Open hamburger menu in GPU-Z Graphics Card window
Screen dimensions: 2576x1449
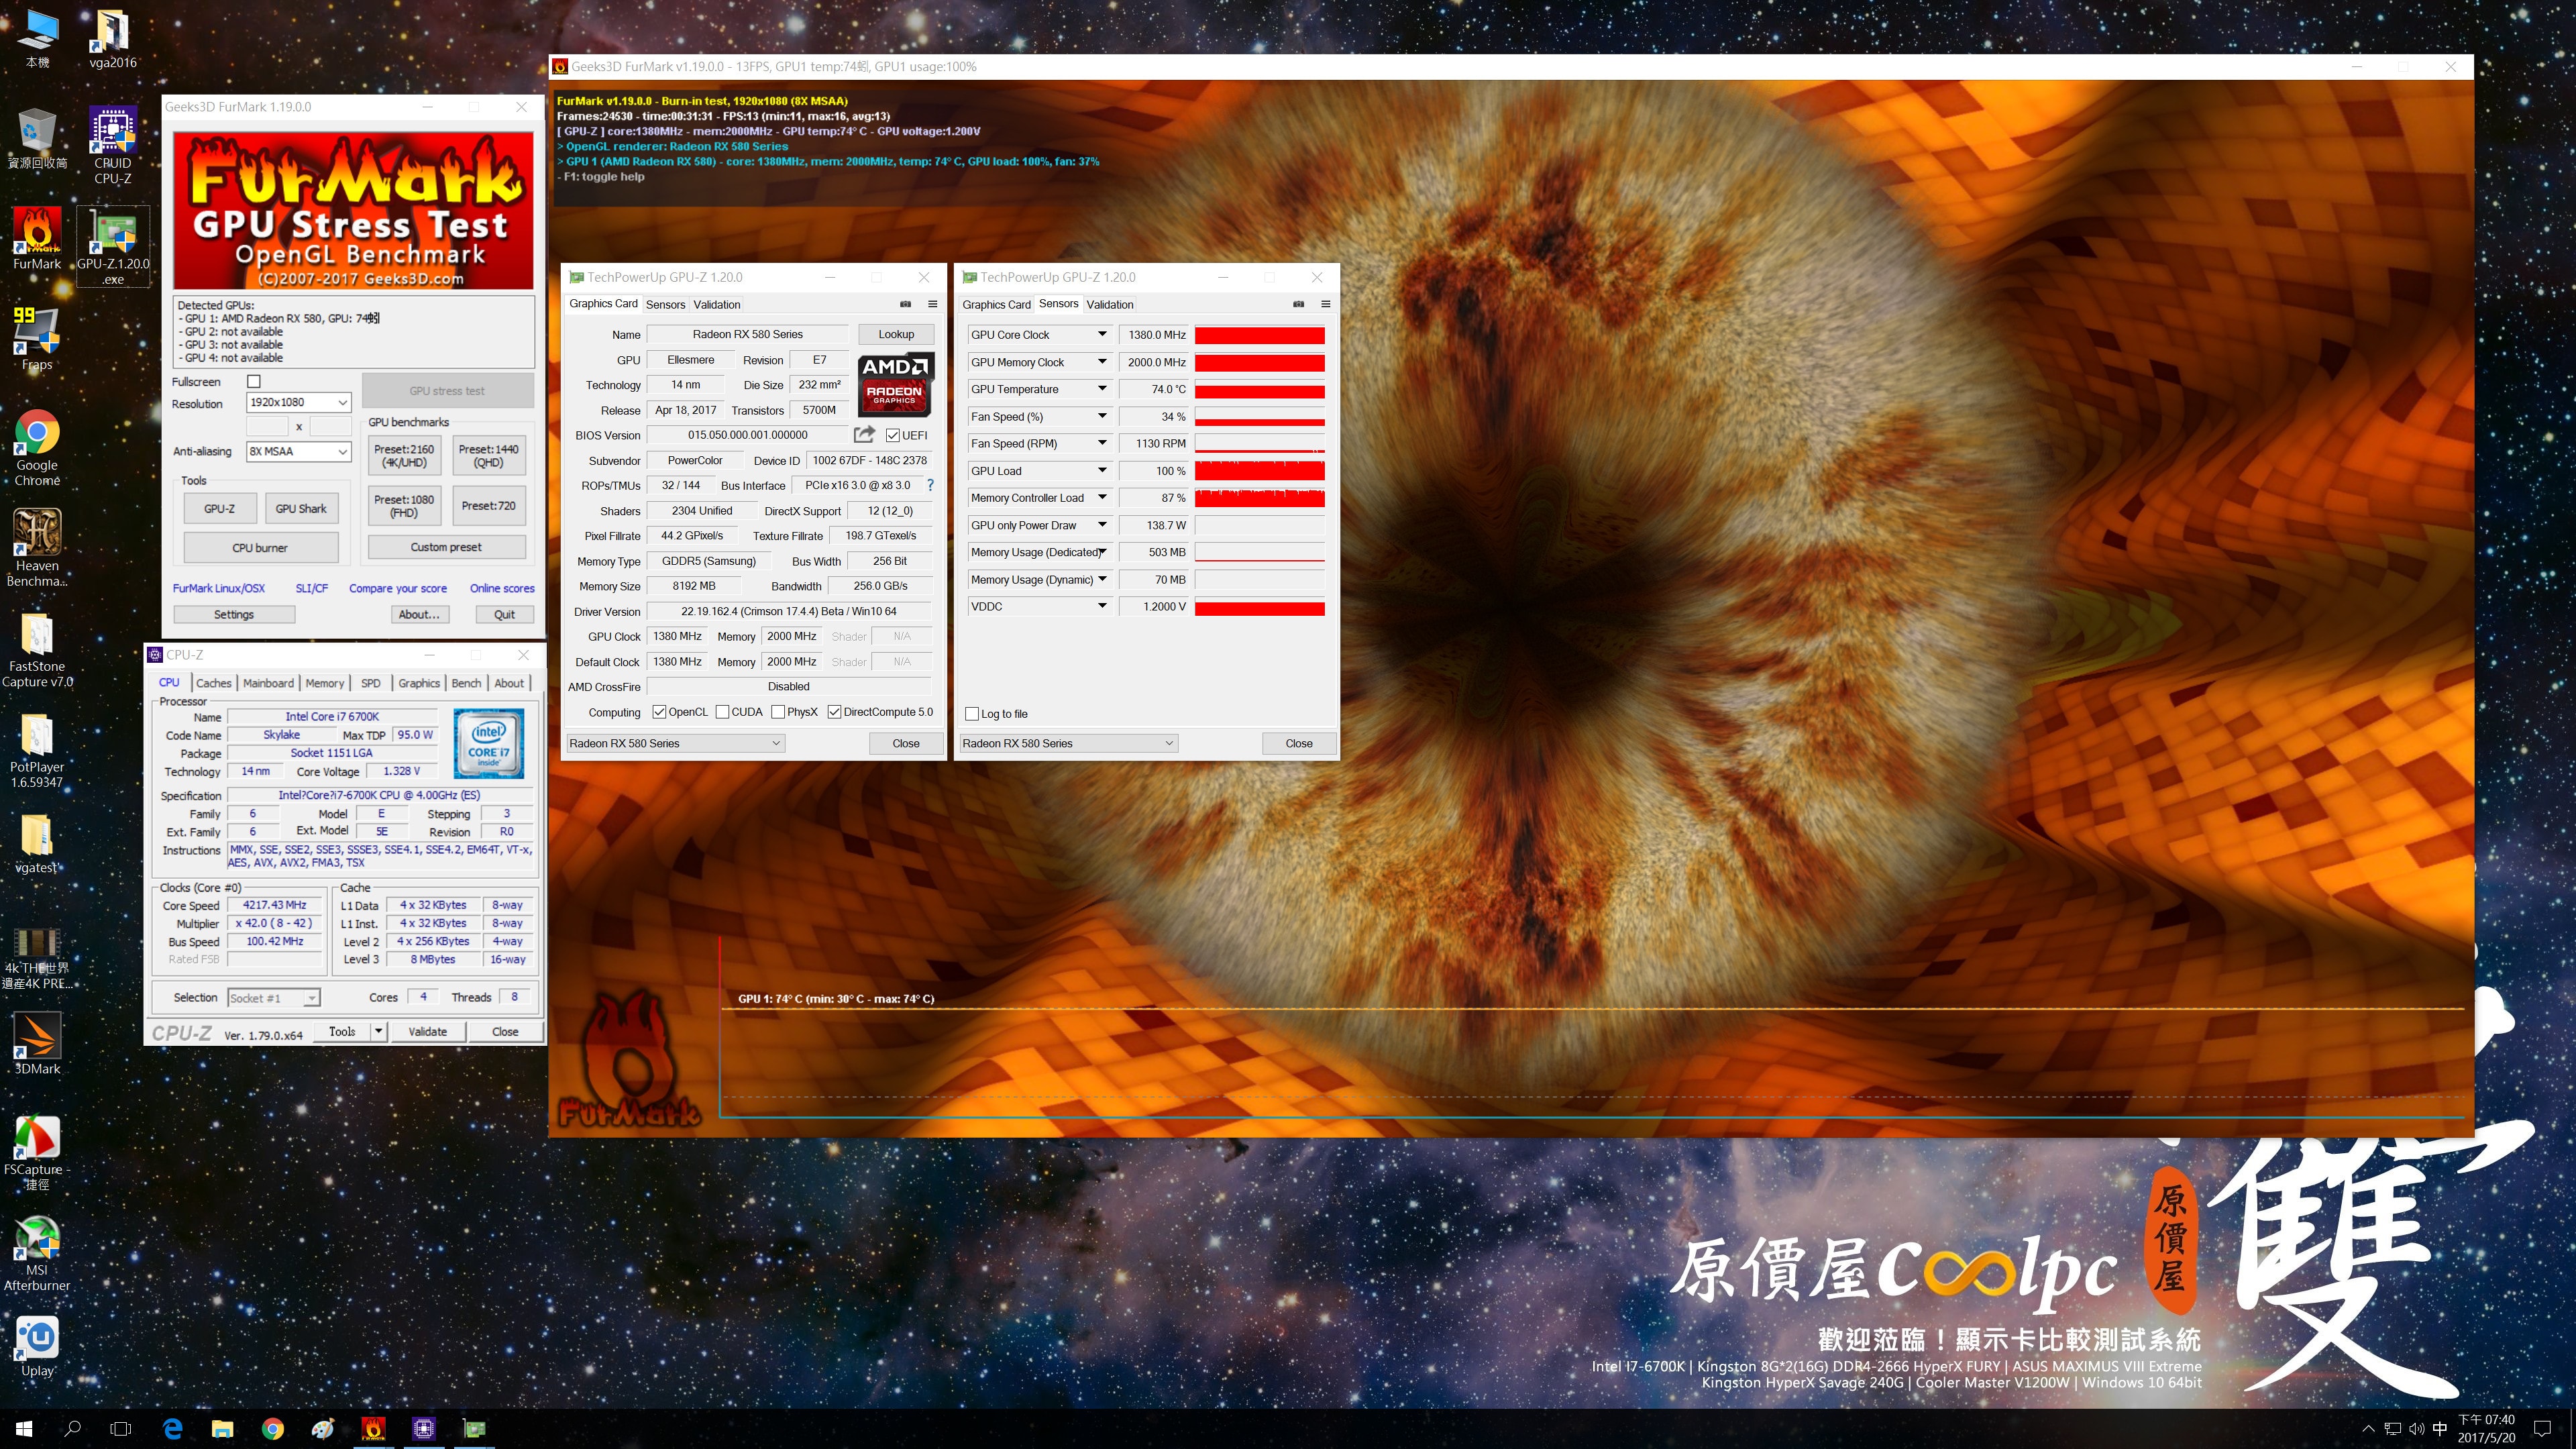pos(932,304)
